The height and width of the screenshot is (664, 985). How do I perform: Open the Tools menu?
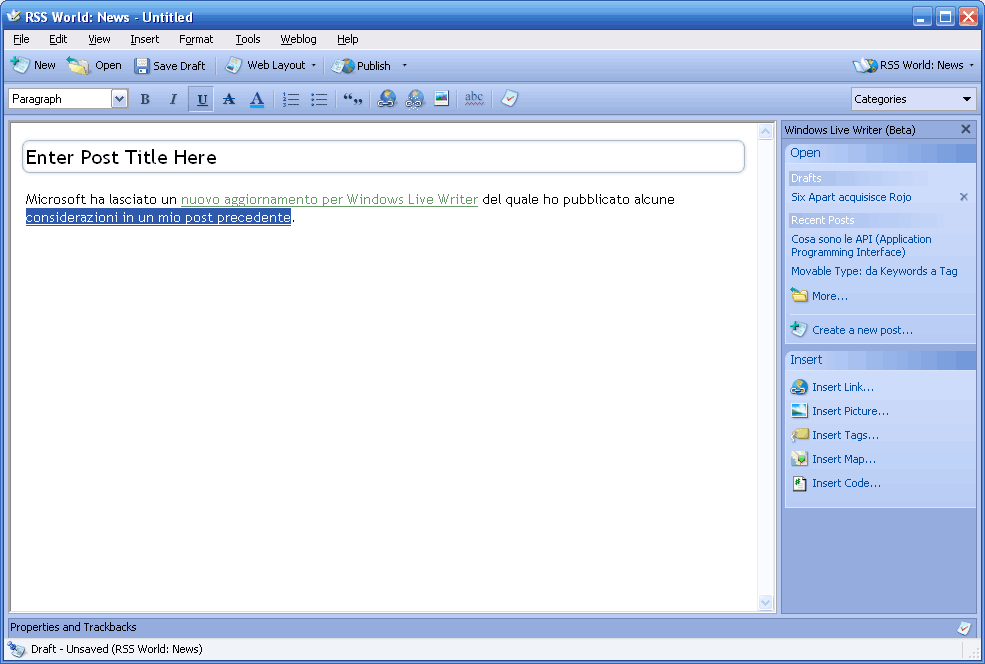(x=248, y=39)
